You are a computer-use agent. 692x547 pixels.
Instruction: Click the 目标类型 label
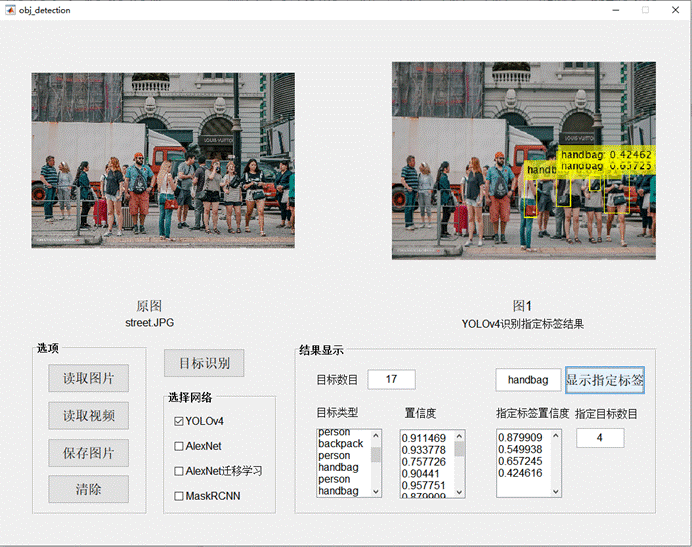(337, 413)
